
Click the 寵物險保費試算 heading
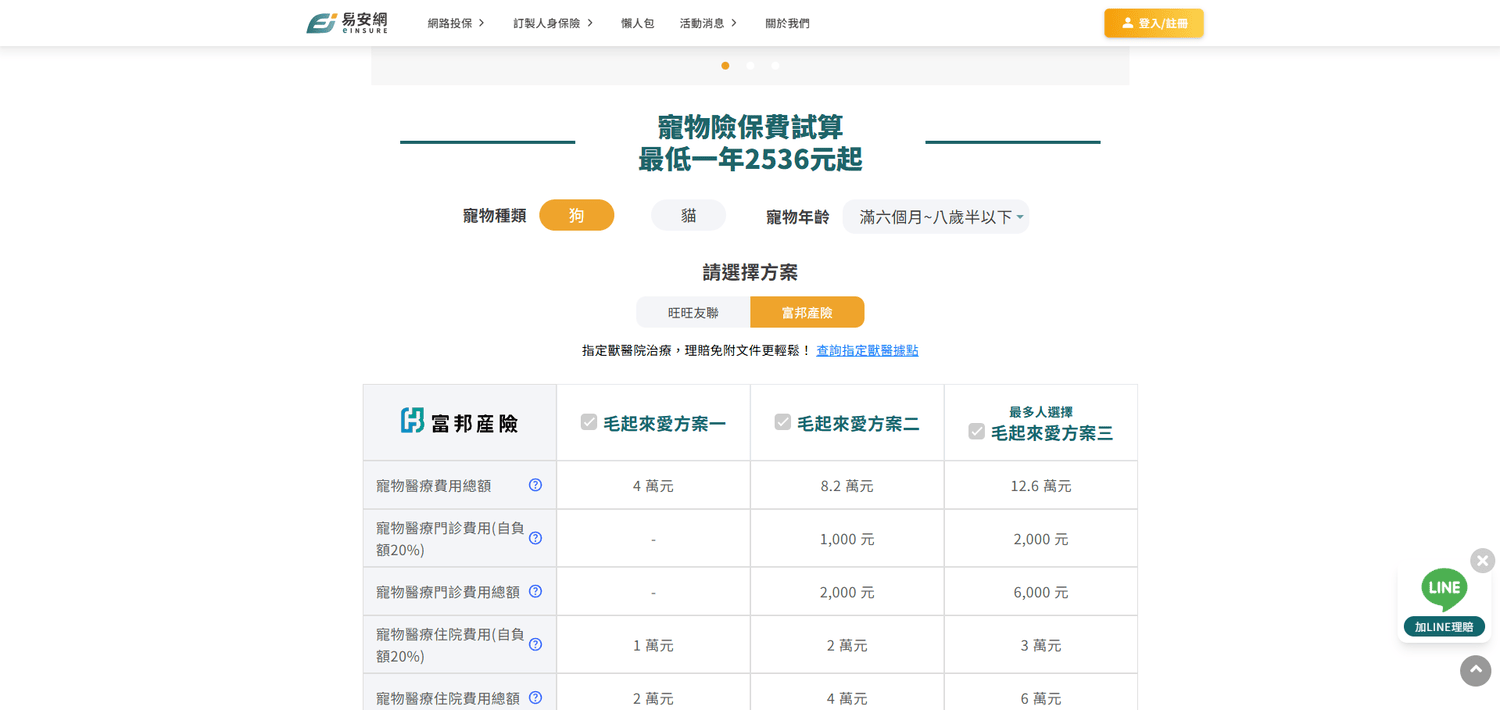750,126
